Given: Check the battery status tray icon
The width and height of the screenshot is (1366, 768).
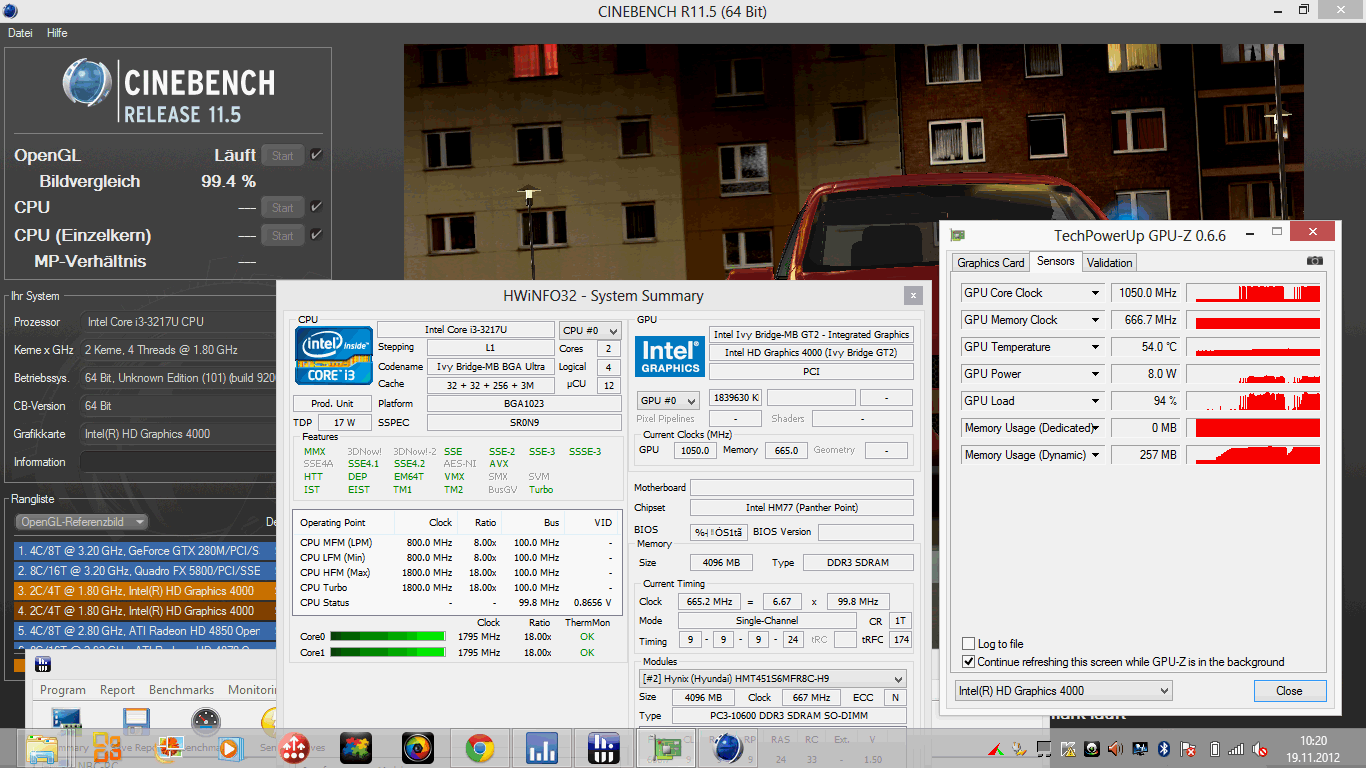Looking at the screenshot, I should [x=1215, y=748].
